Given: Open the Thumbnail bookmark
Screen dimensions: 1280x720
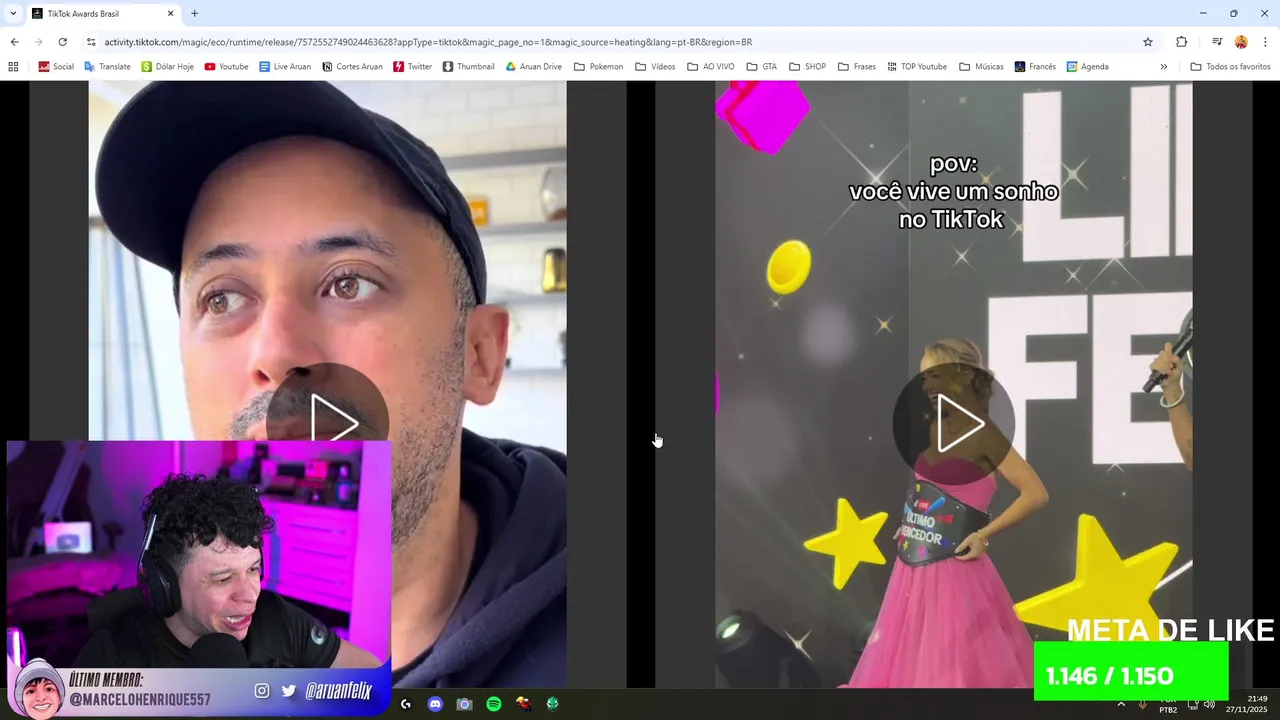Looking at the screenshot, I should [x=468, y=67].
